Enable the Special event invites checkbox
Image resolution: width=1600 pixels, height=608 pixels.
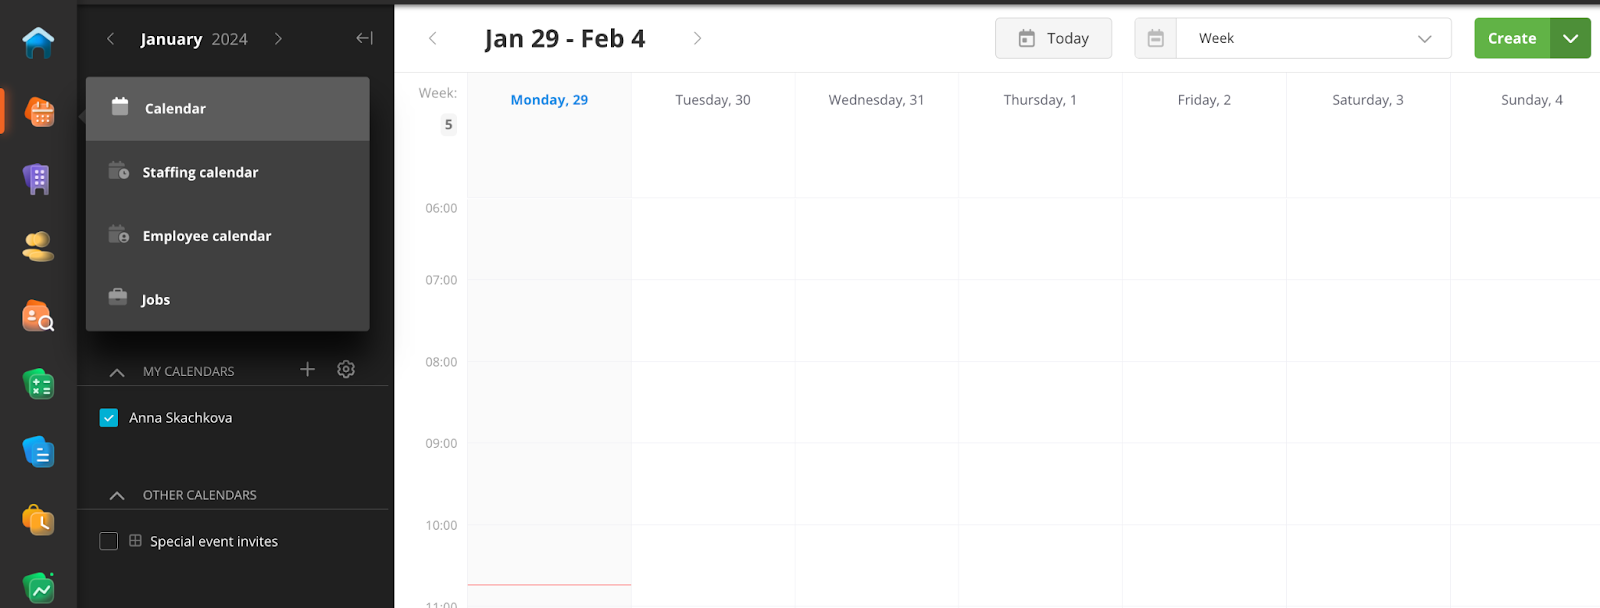(x=109, y=541)
